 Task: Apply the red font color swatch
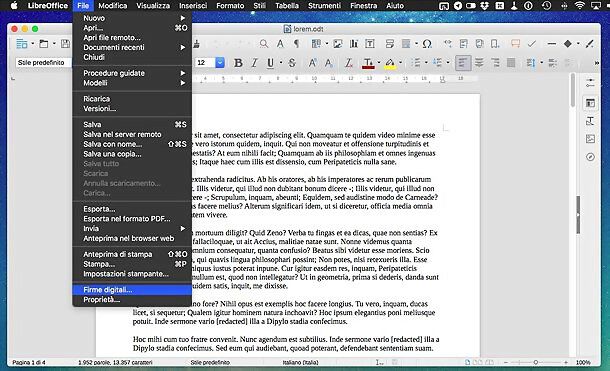click(368, 67)
